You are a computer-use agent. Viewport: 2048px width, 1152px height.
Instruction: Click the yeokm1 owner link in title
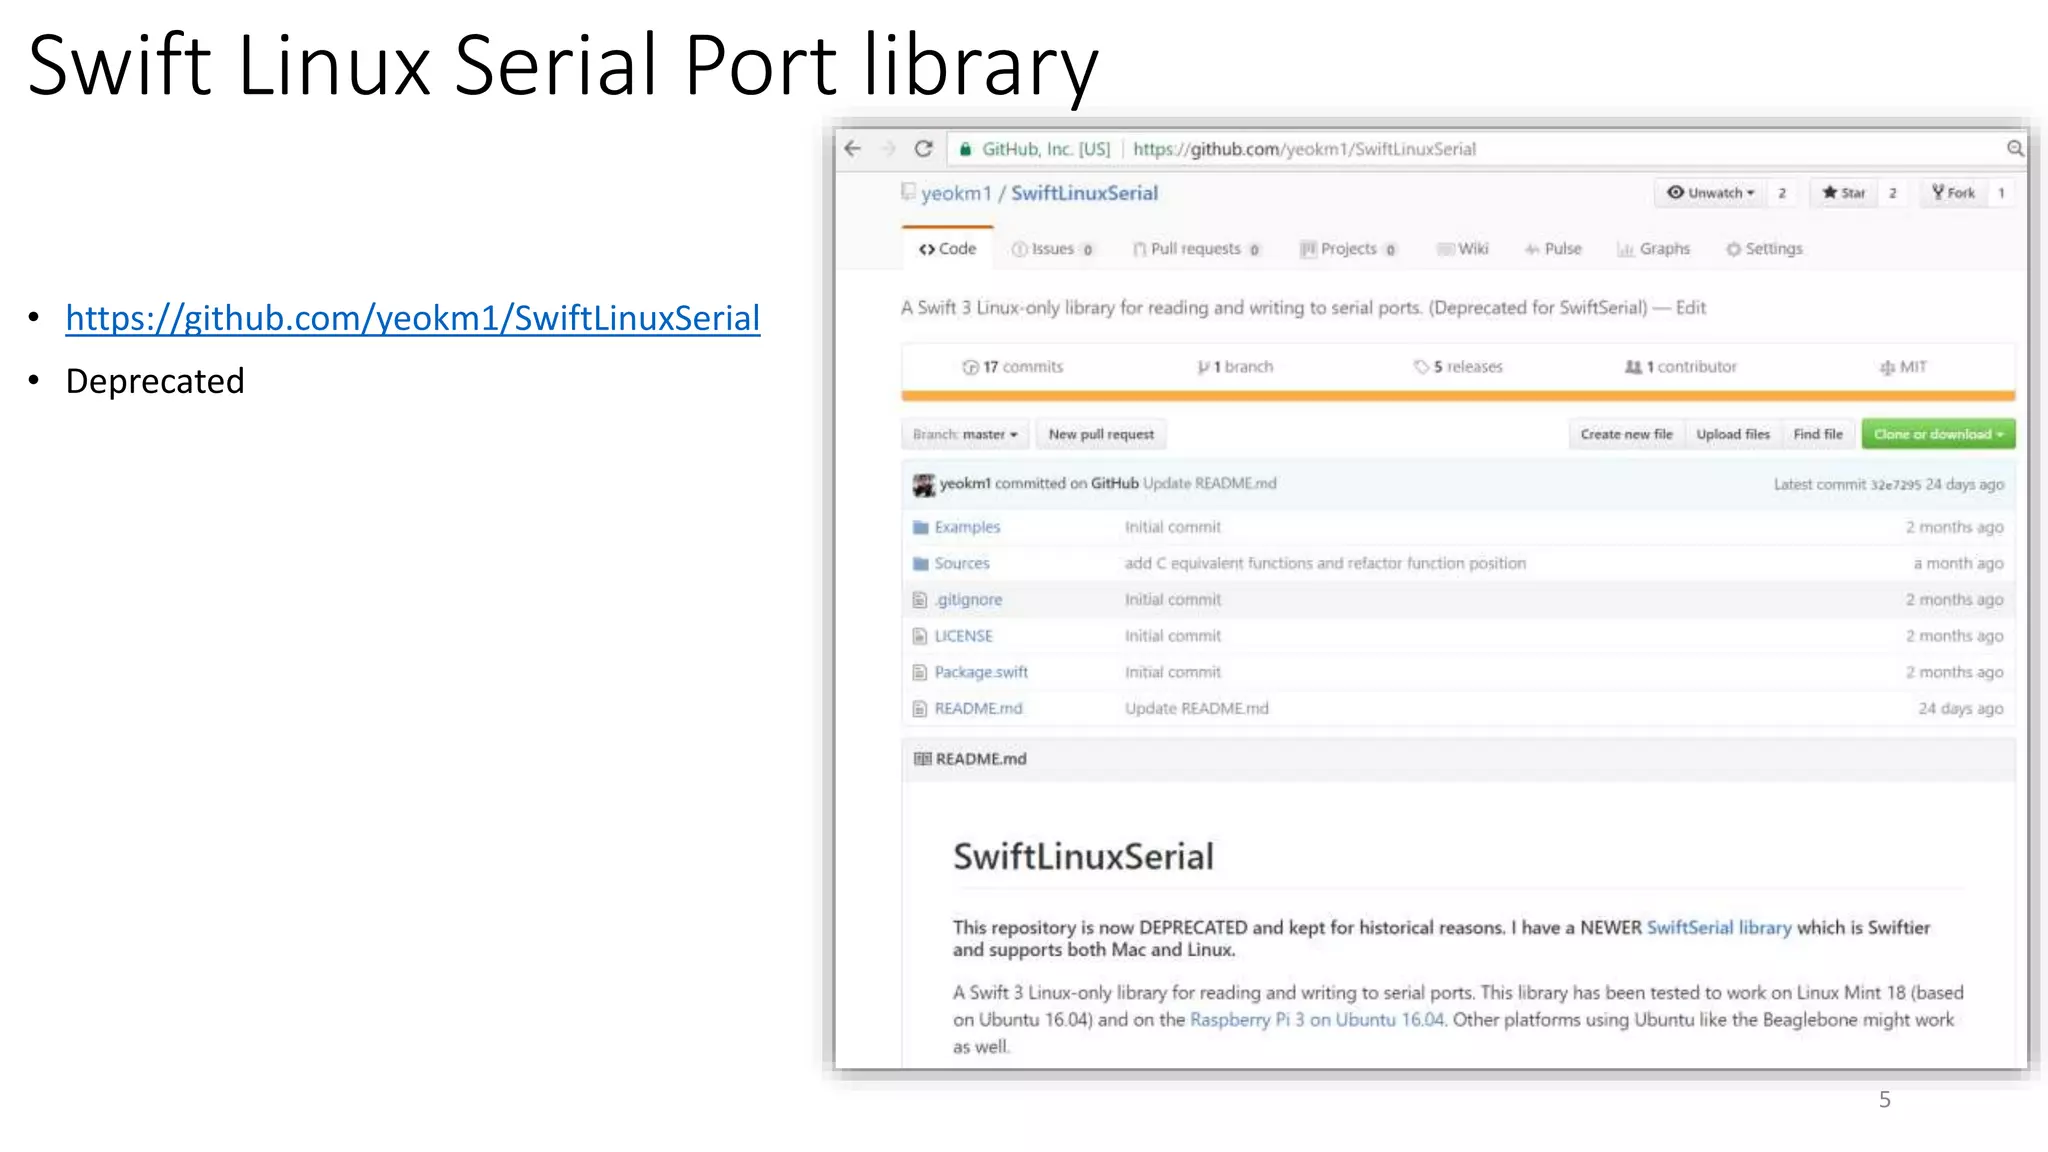[x=956, y=193]
